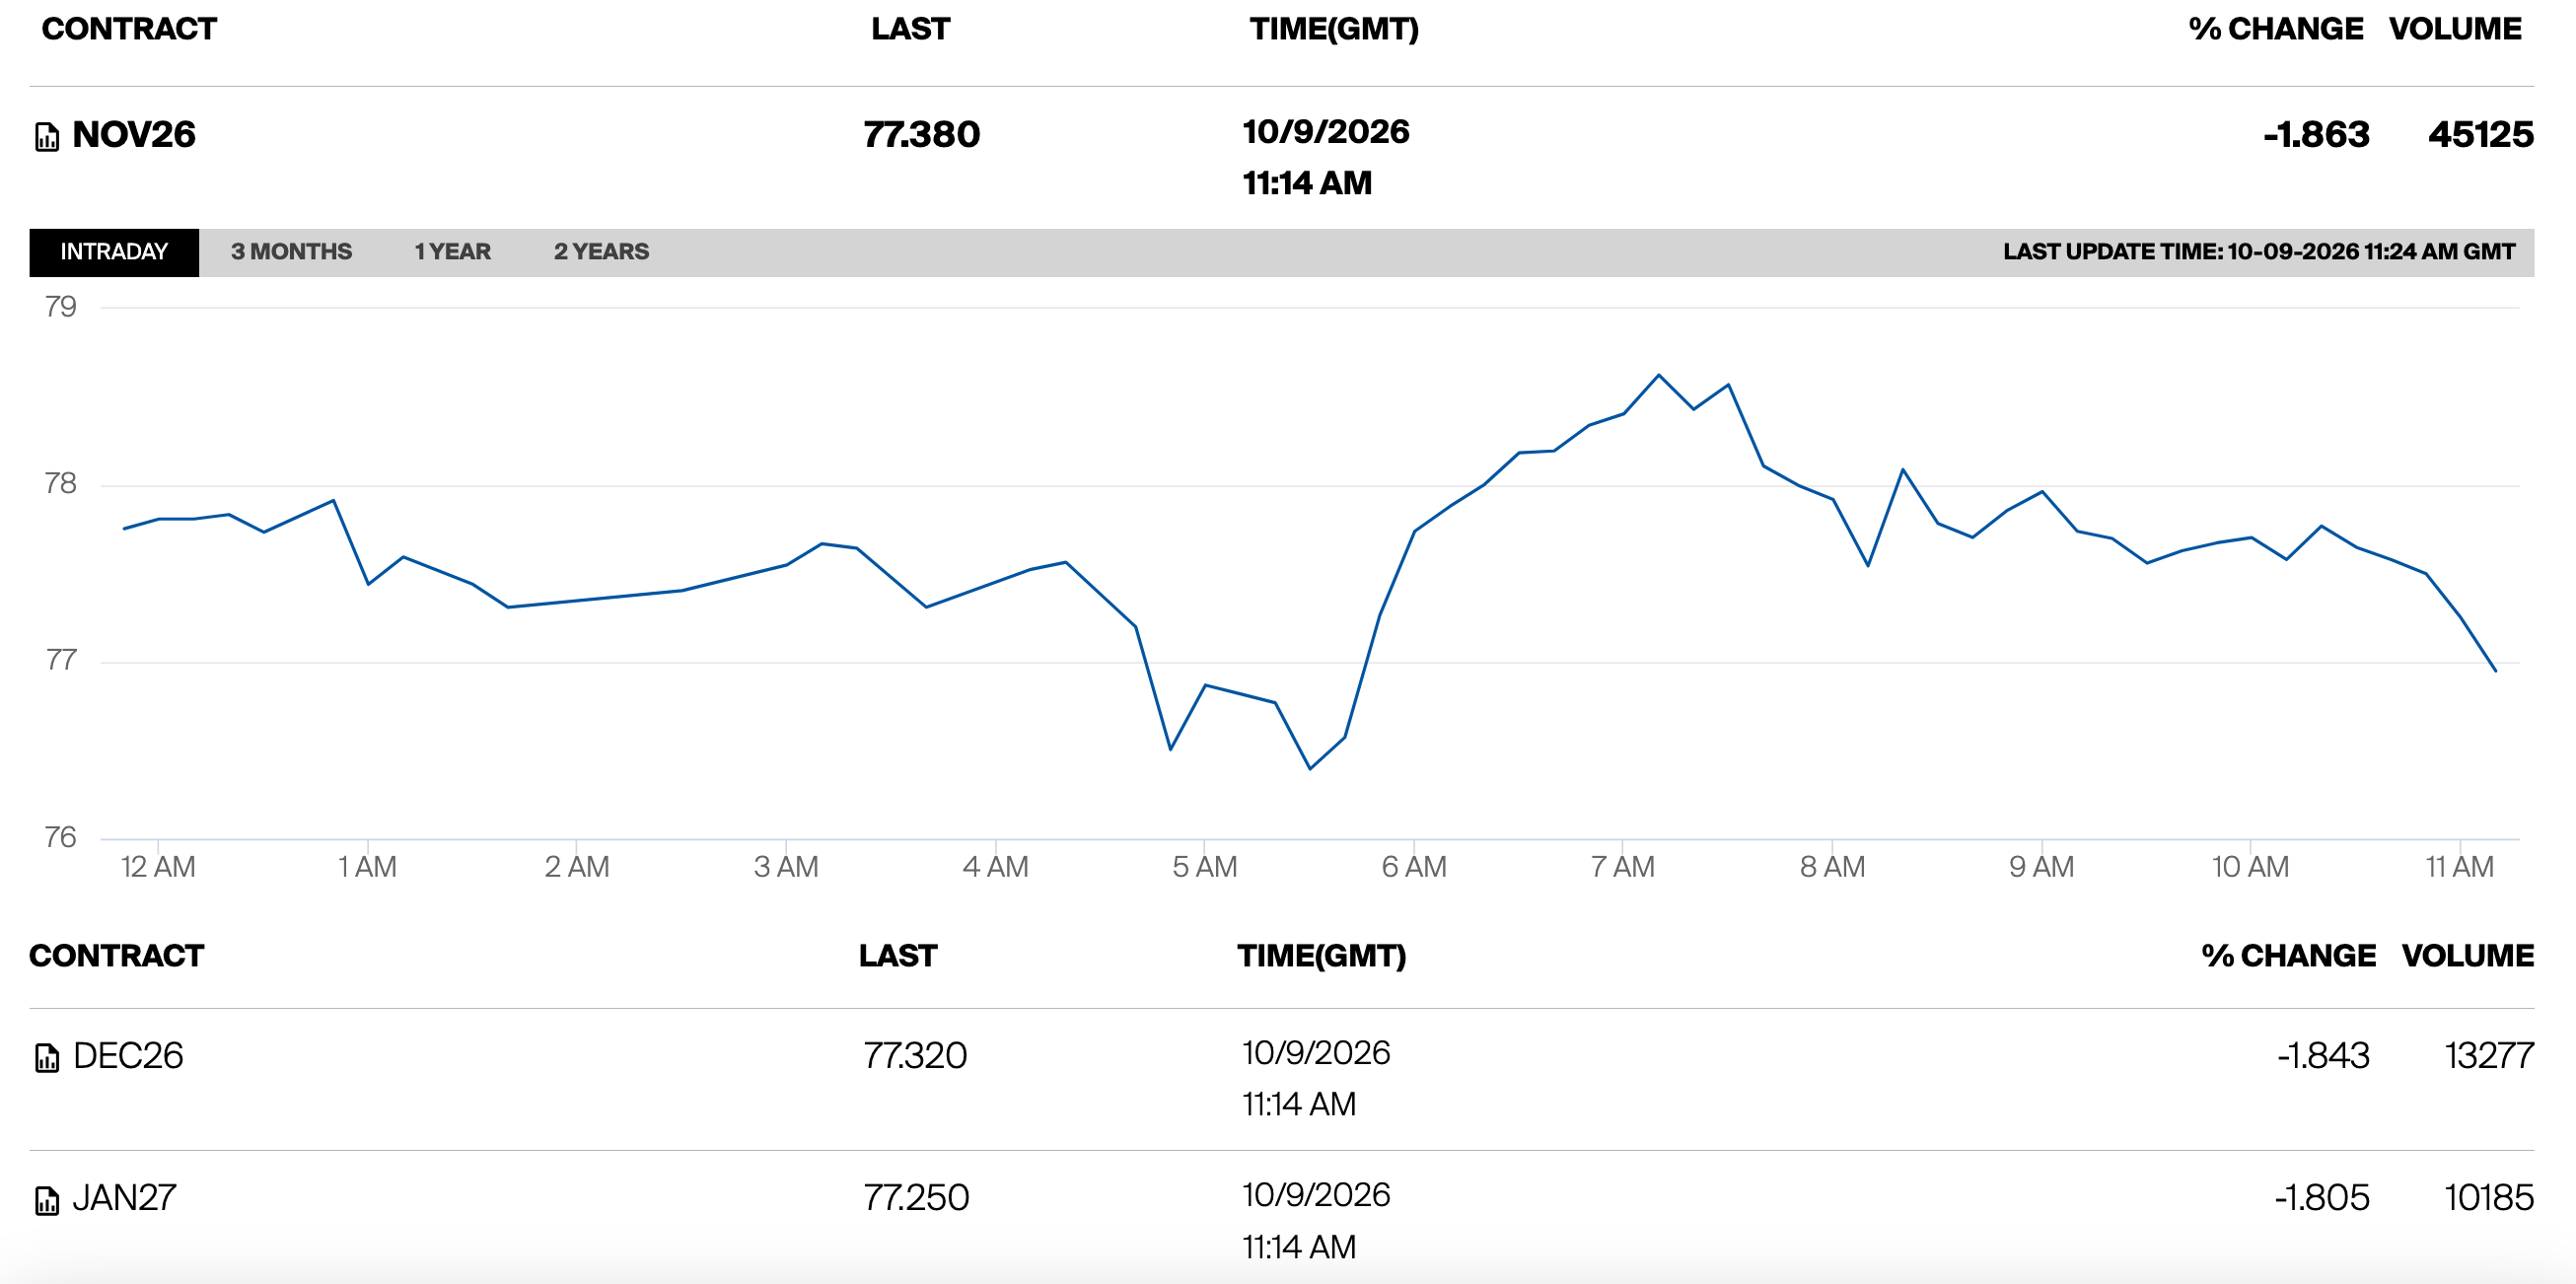Click the top CONTRACT column header

tap(129, 29)
